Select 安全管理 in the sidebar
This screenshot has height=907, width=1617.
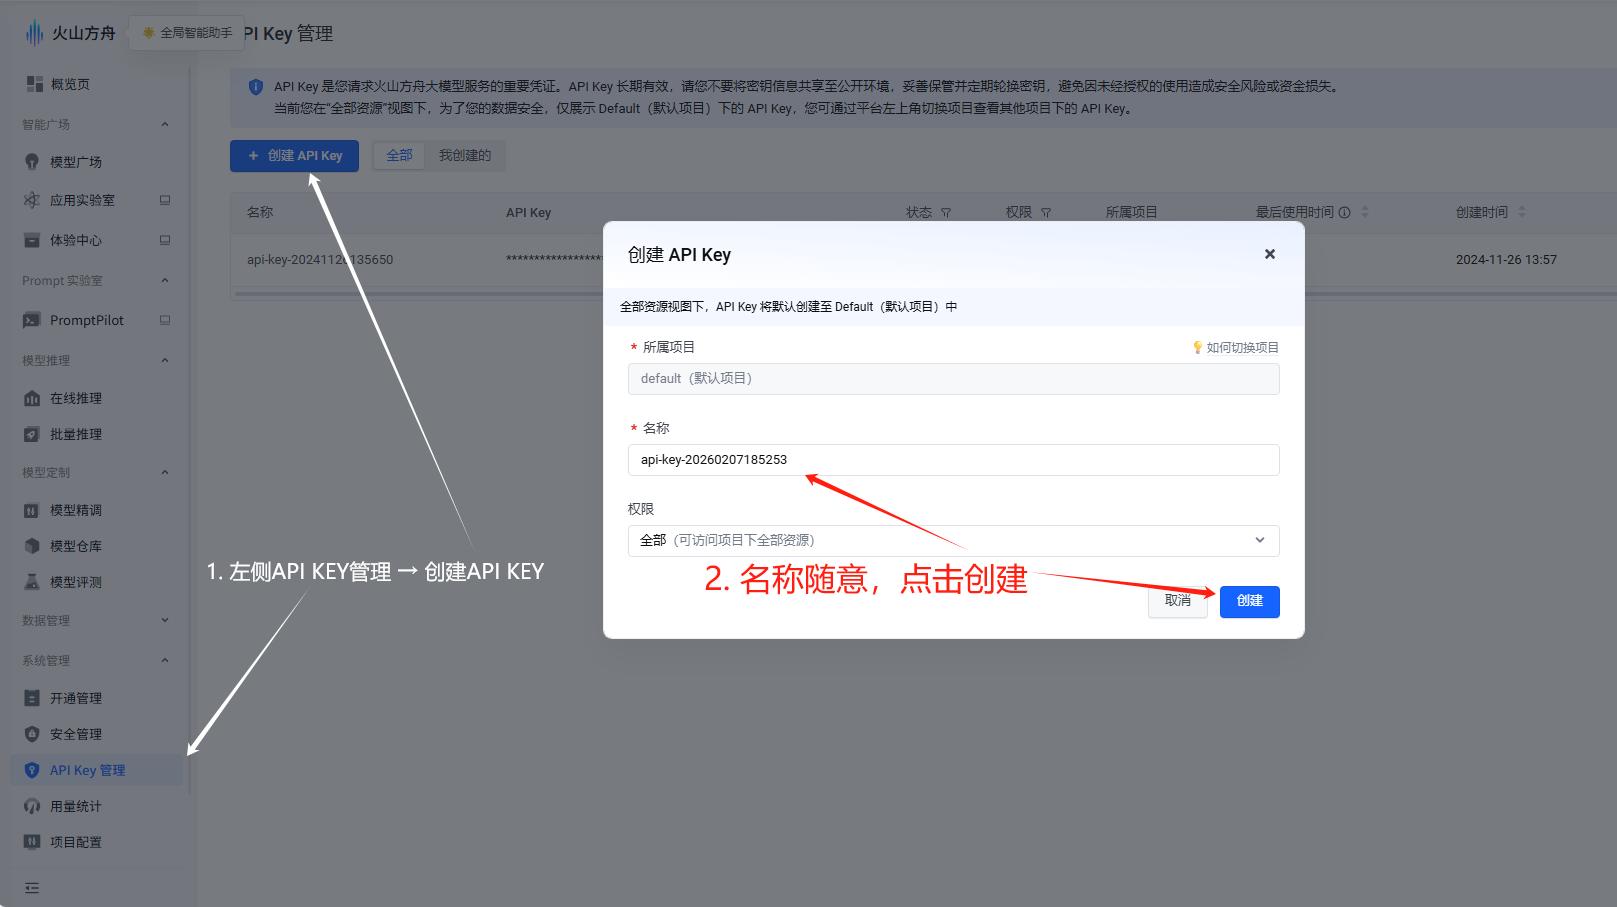tap(76, 733)
